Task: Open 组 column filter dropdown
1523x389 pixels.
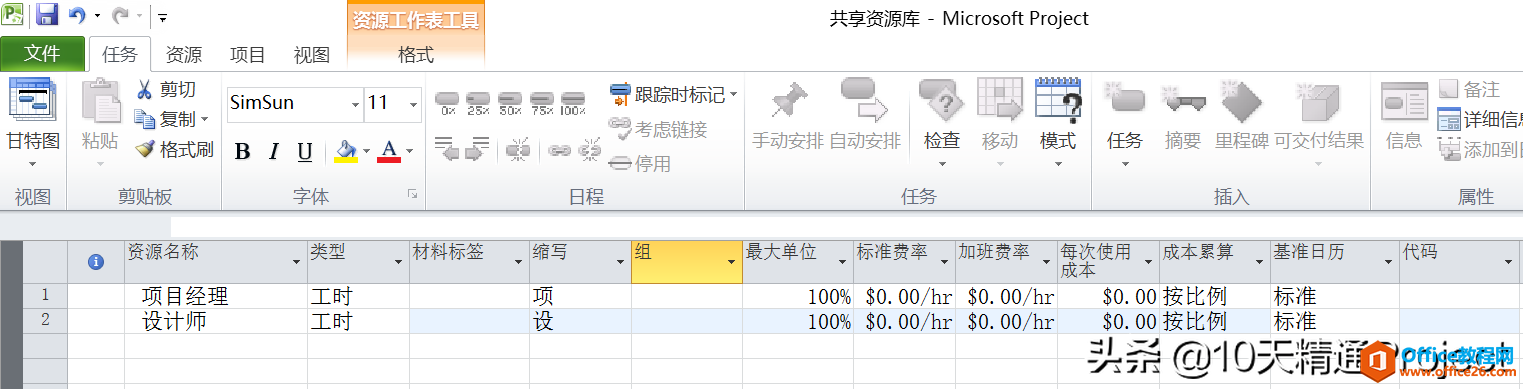Action: point(730,262)
